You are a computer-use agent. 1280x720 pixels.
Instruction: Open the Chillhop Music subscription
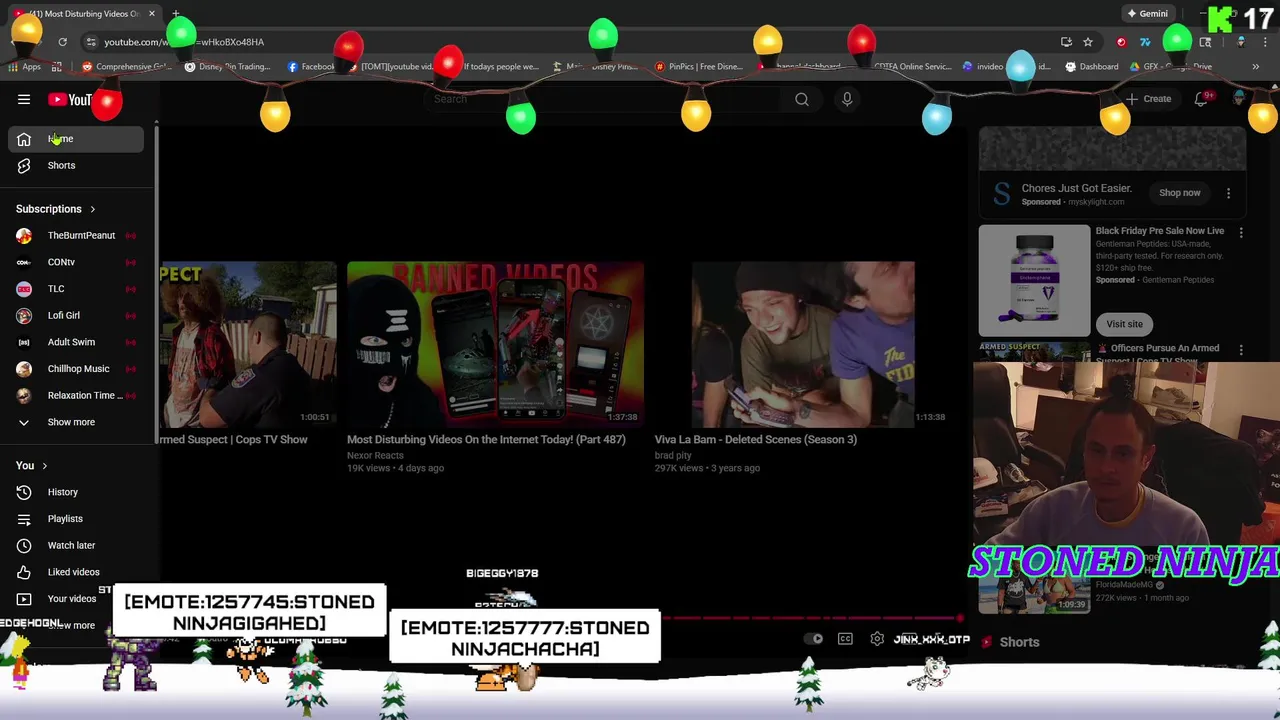pos(76,369)
